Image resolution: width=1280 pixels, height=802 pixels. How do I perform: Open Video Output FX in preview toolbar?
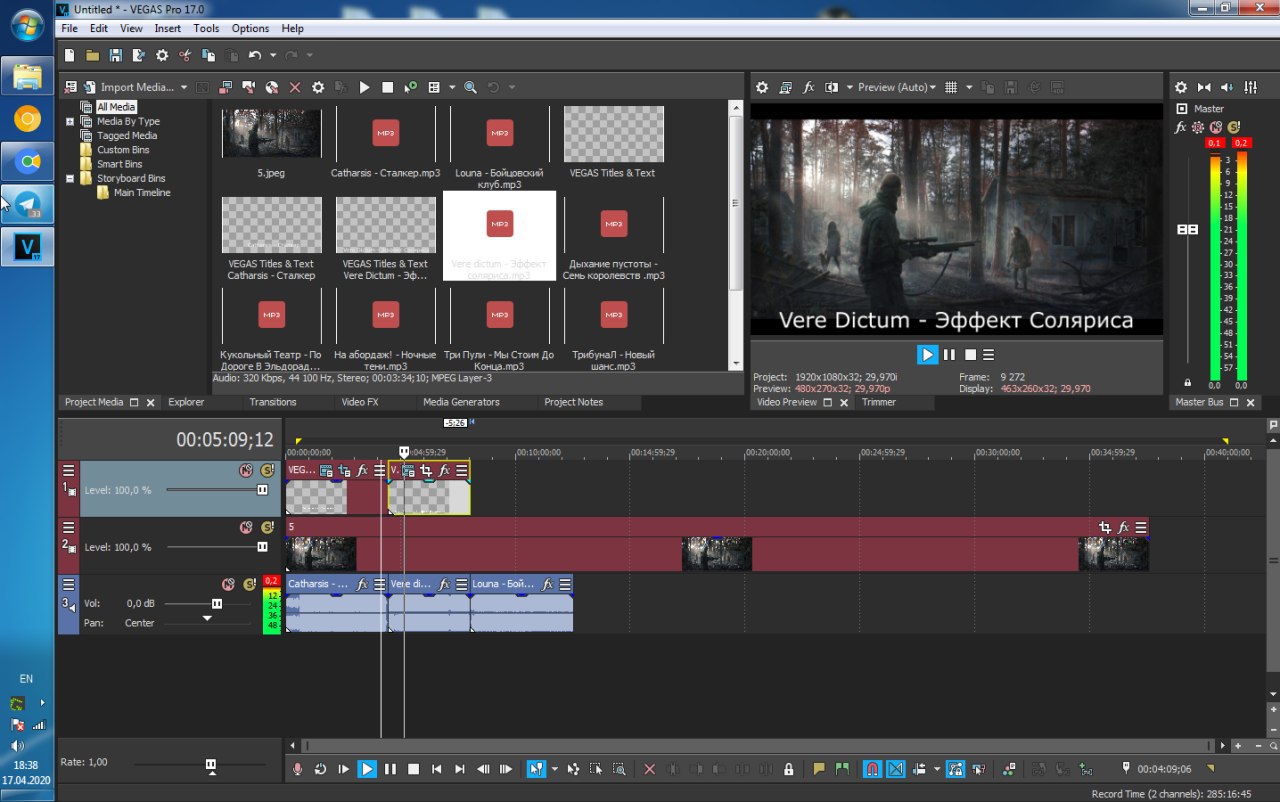pos(809,88)
